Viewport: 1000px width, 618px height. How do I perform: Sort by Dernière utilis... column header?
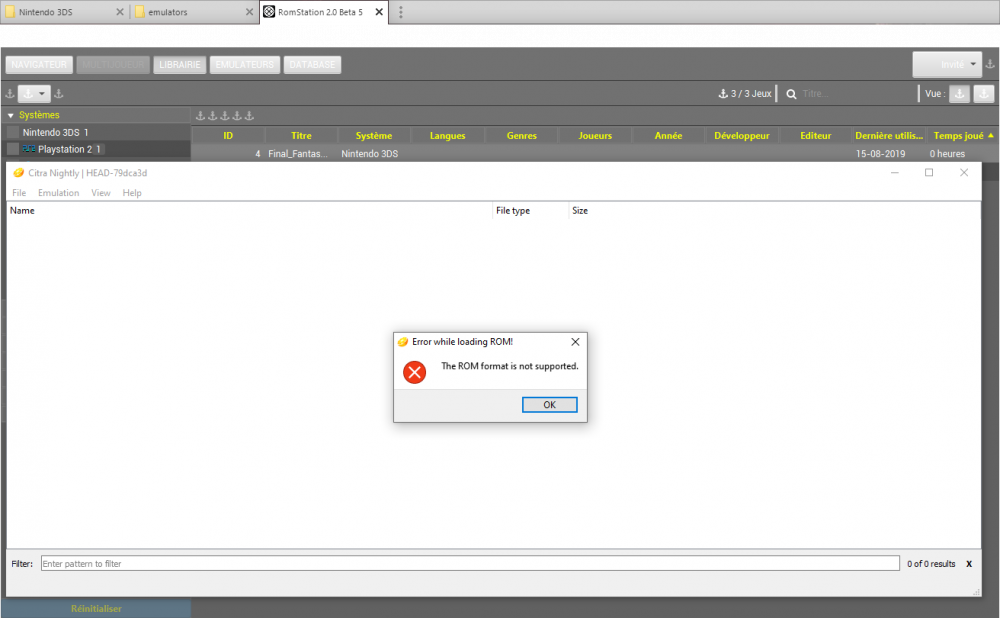(888, 135)
